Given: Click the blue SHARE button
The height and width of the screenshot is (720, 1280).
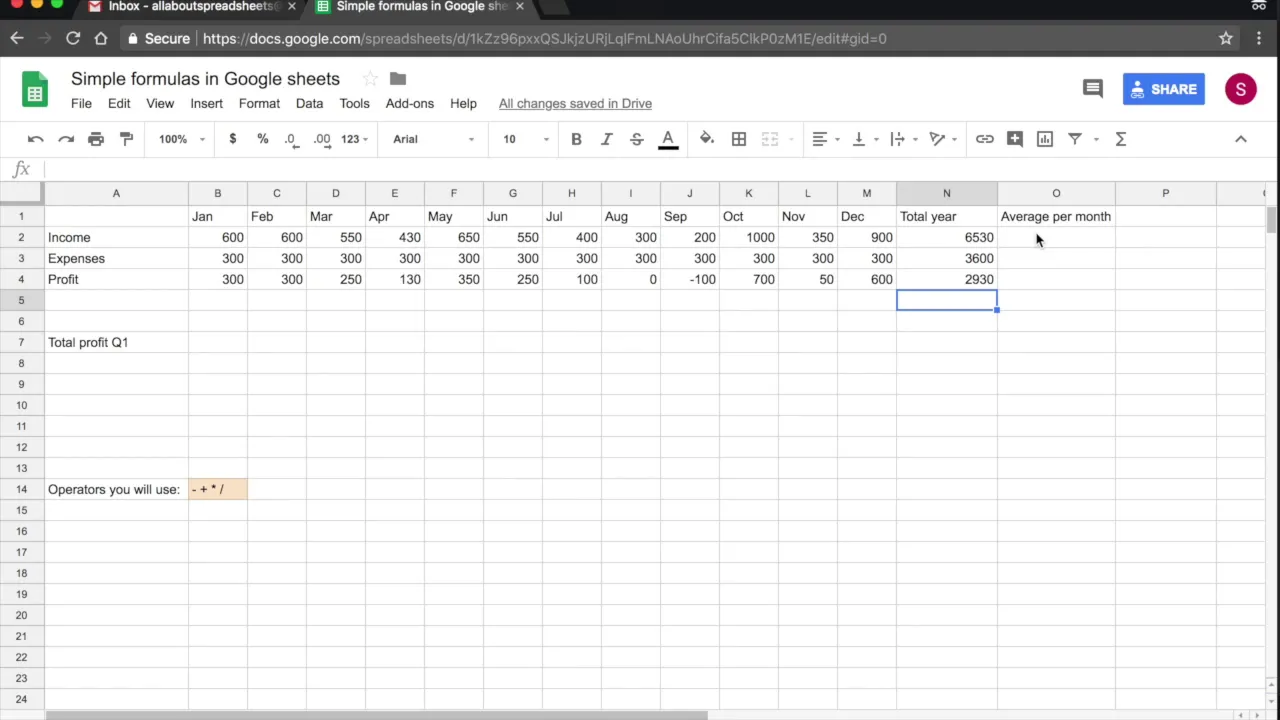Looking at the screenshot, I should pos(1163,89).
